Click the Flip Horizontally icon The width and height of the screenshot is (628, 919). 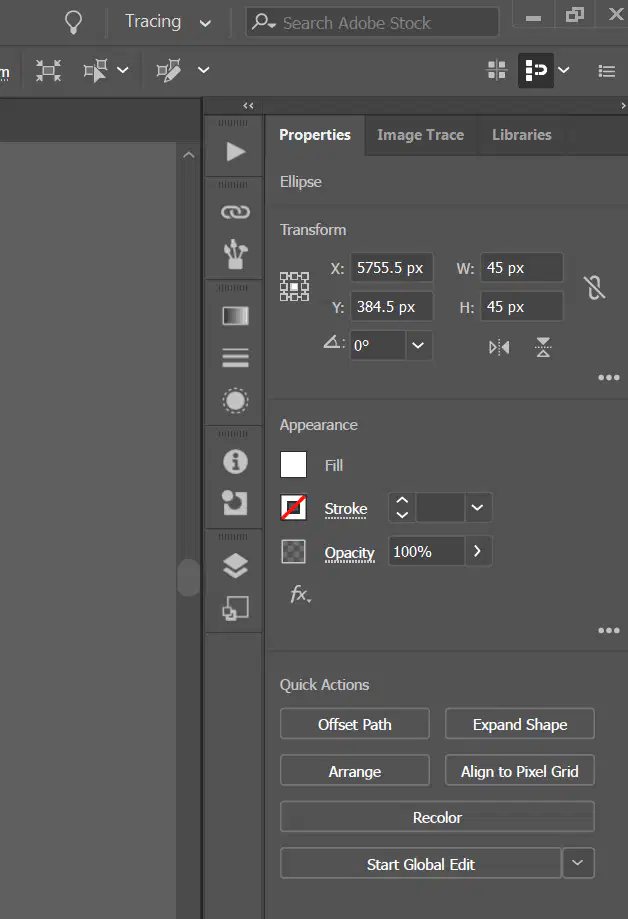point(499,348)
